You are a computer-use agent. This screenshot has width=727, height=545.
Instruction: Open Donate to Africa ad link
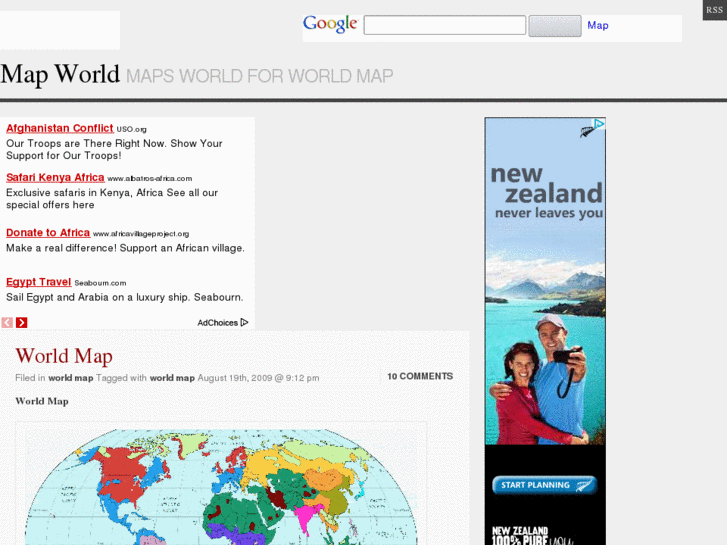tap(48, 232)
